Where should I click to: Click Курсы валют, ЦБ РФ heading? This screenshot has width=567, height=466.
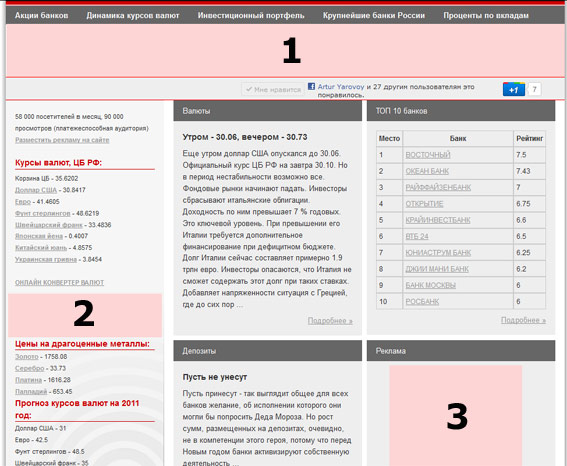tap(58, 163)
